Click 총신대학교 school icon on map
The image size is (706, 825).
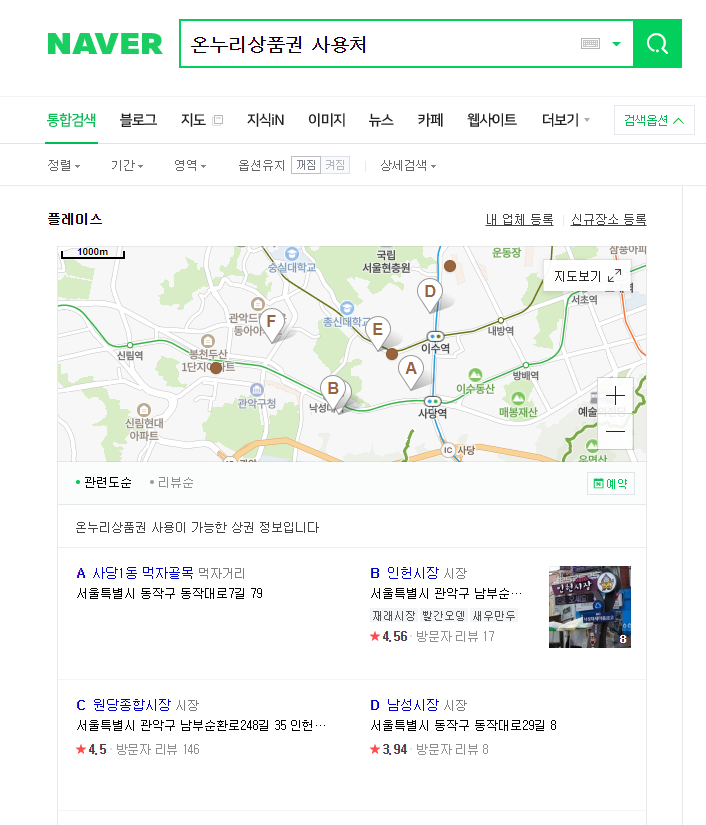pos(347,308)
